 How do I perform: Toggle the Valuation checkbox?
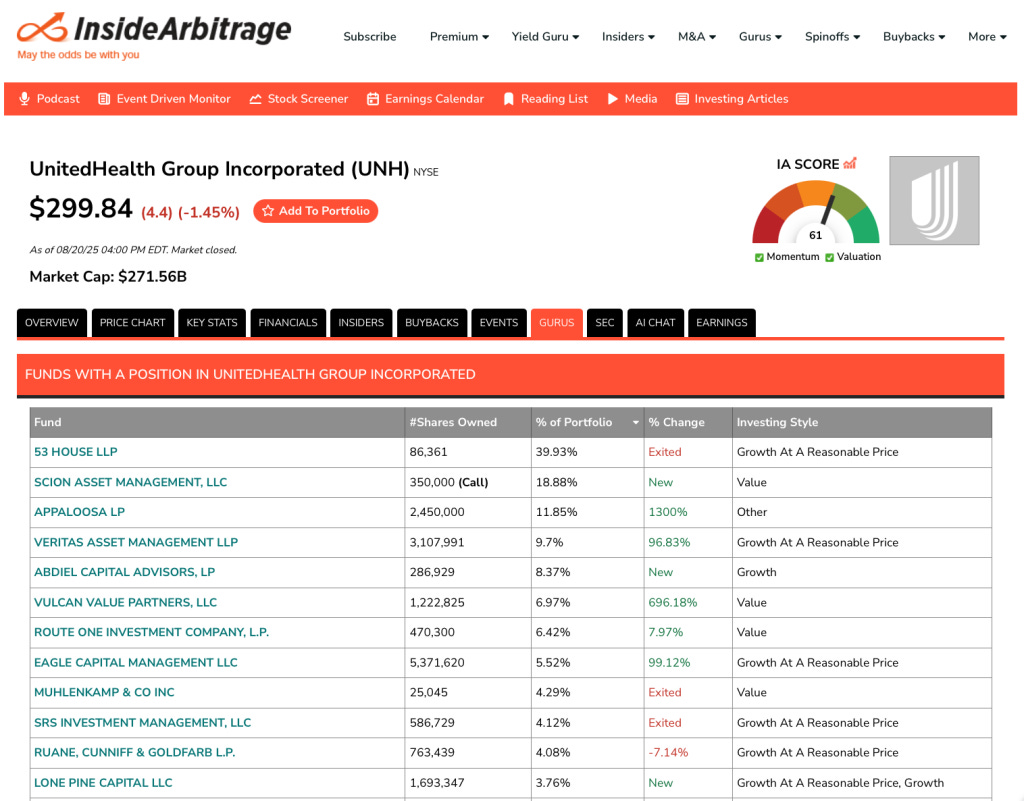tap(829, 257)
